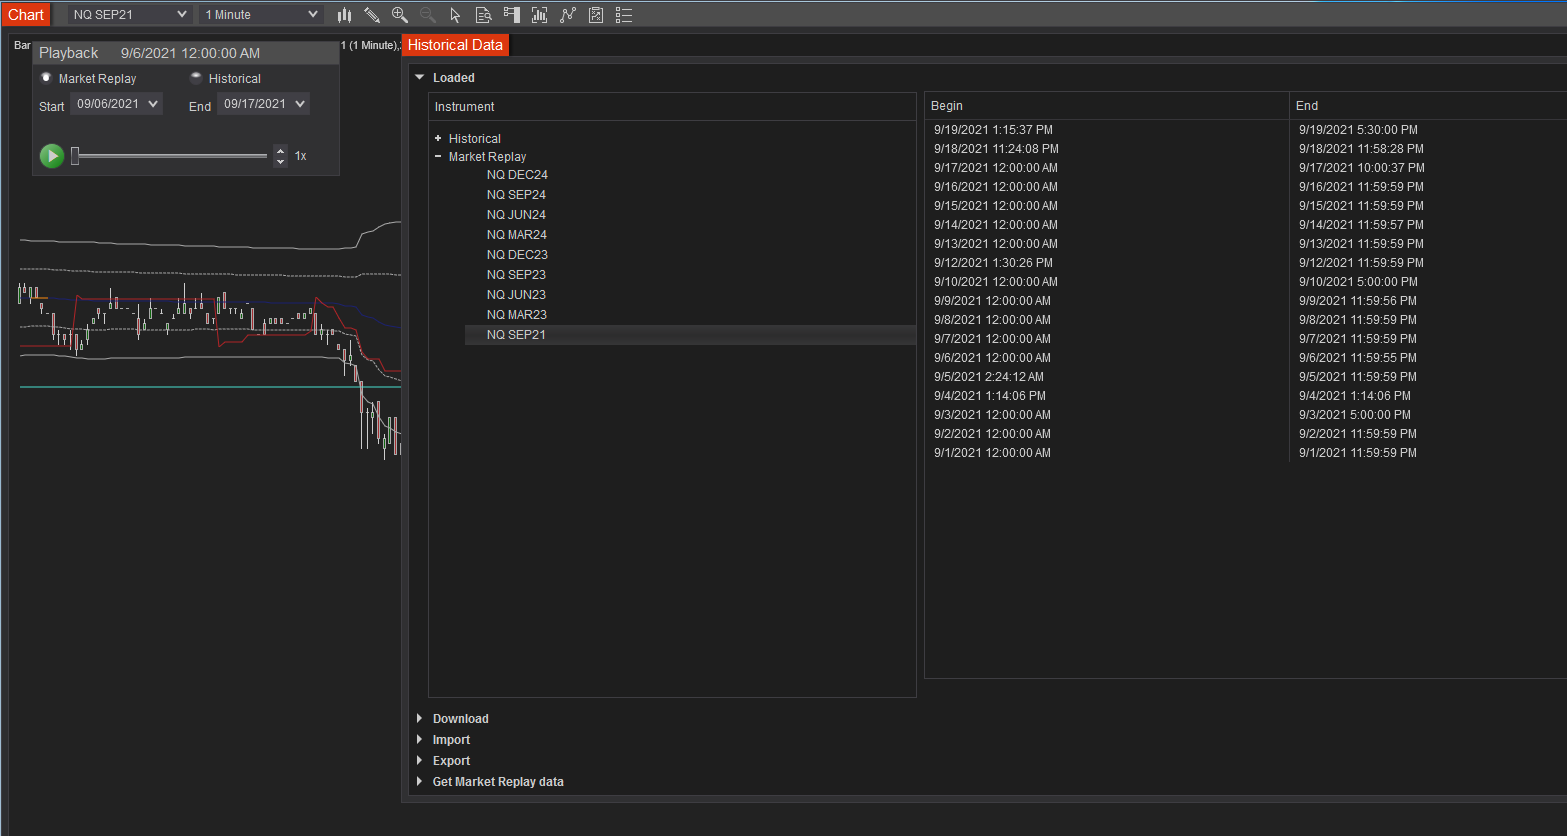Viewport: 1567px width, 836px height.
Task: Click the Playback panel title bar
Action: click(x=186, y=53)
